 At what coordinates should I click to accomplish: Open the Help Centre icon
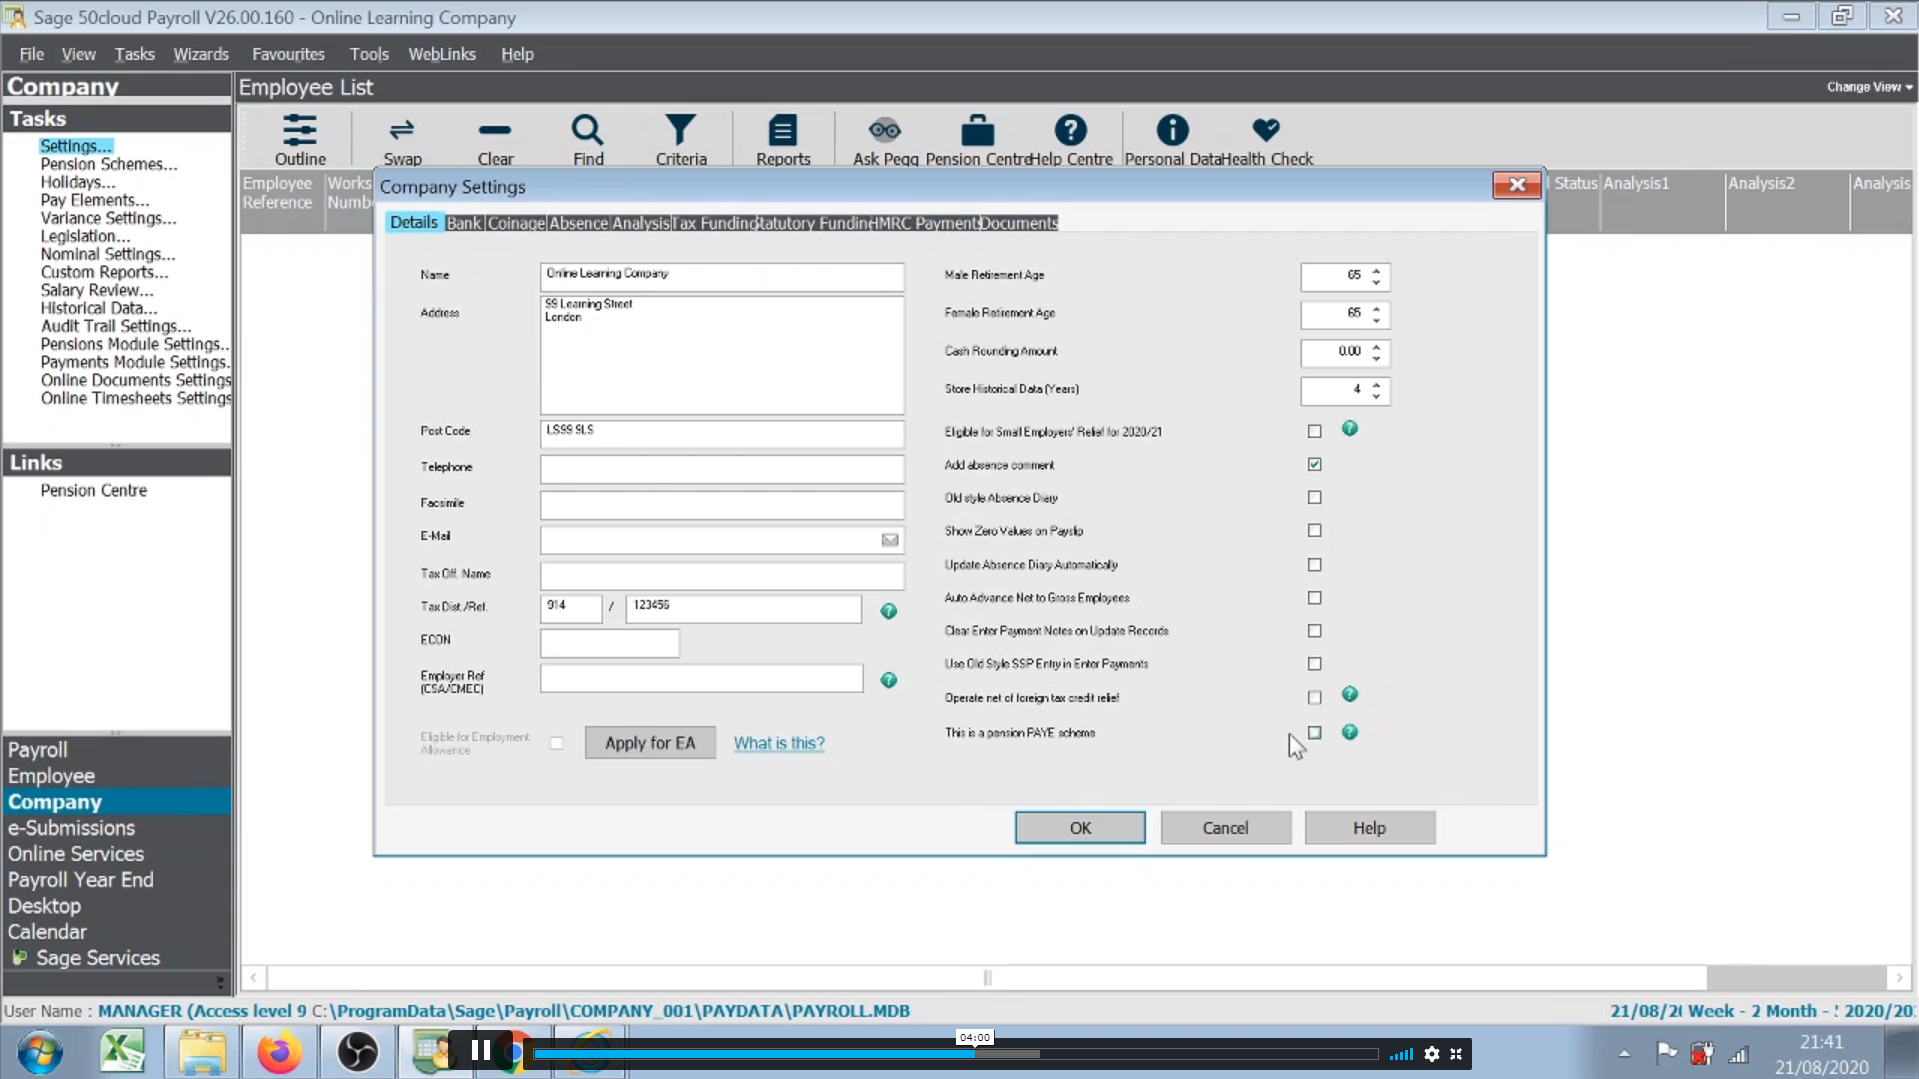click(x=1071, y=140)
